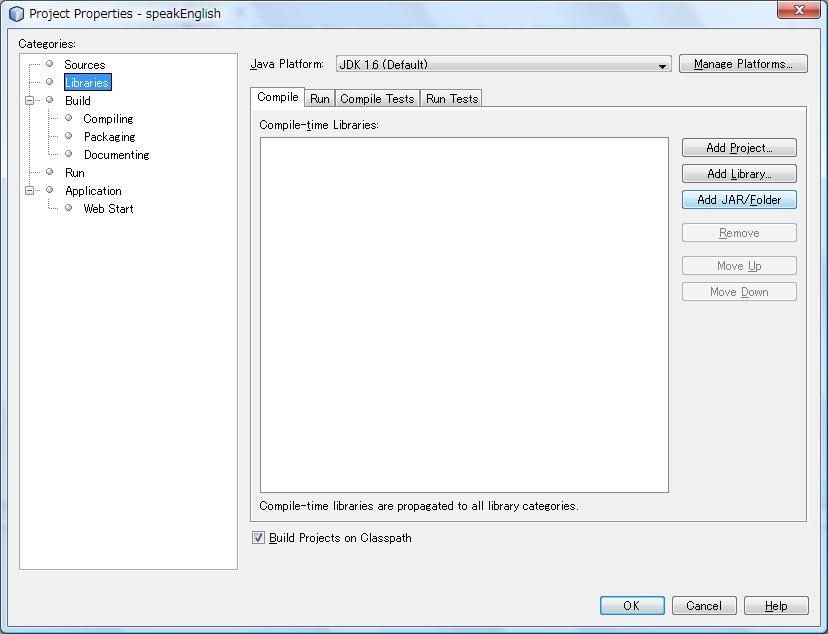Toggle Build Projects on Classpath checkbox
The height and width of the screenshot is (634, 828).
coord(258,538)
